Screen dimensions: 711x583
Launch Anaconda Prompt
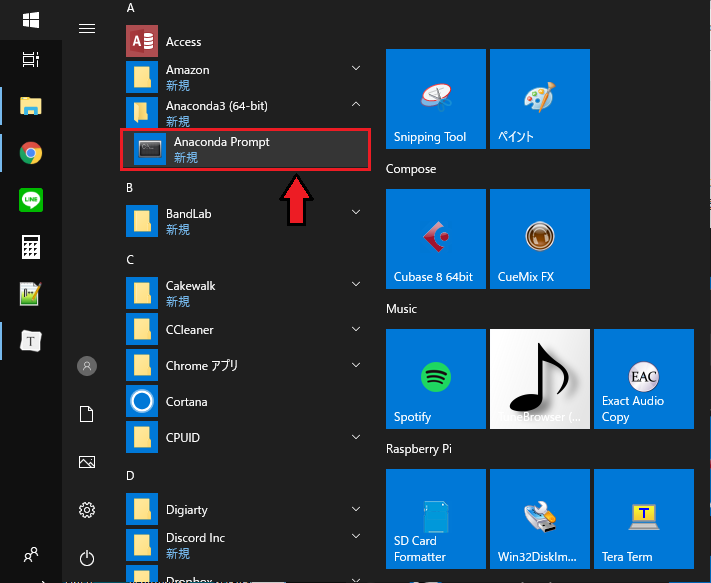click(245, 149)
